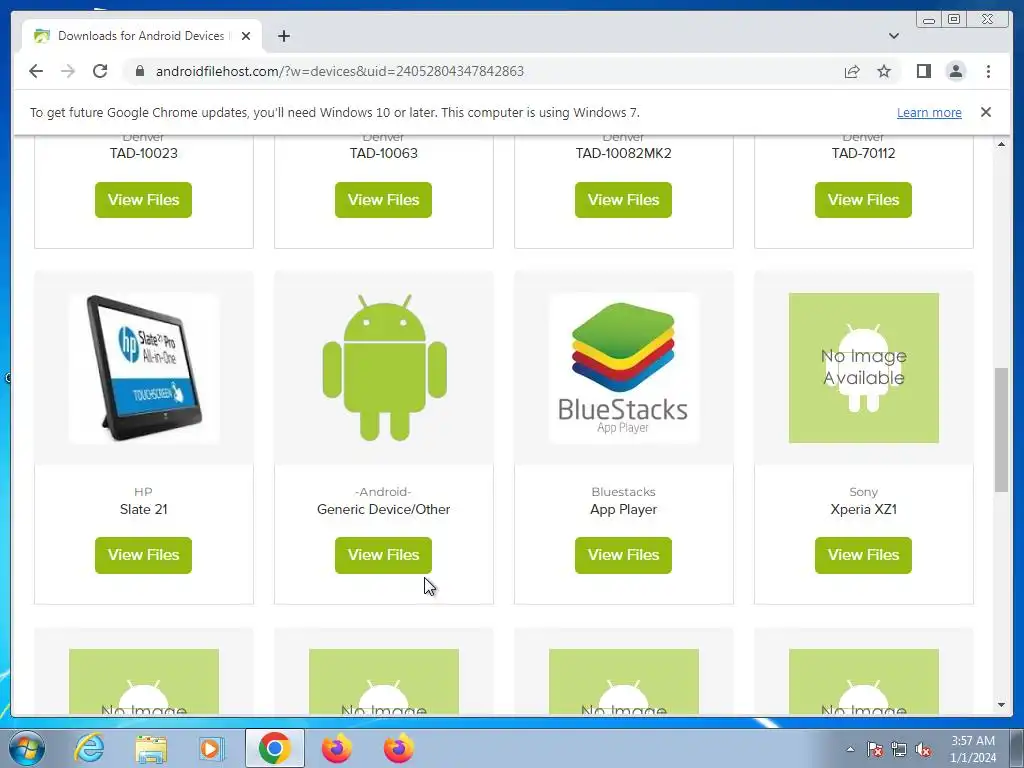Screen dimensions: 1024x768
Task: Click the Xperia XZ1 No Image placeholder
Action: pyautogui.click(x=864, y=368)
